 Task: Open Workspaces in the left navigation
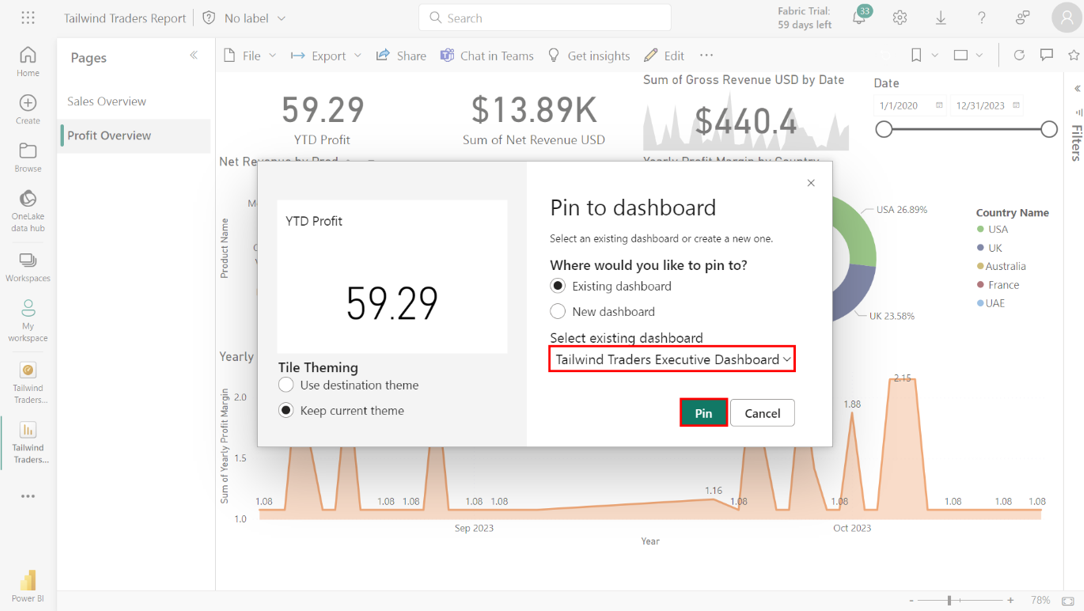point(28,267)
